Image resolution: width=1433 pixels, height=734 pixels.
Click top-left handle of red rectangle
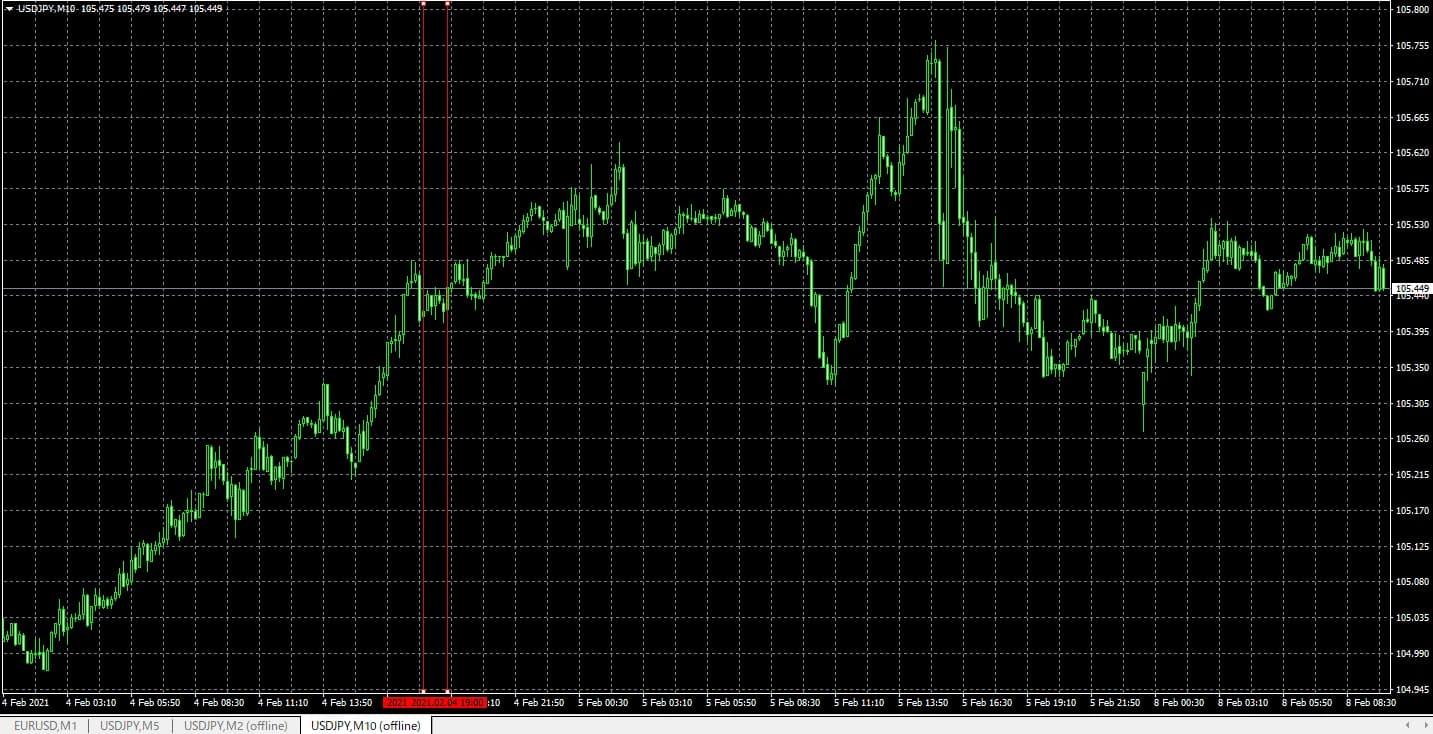point(423,3)
